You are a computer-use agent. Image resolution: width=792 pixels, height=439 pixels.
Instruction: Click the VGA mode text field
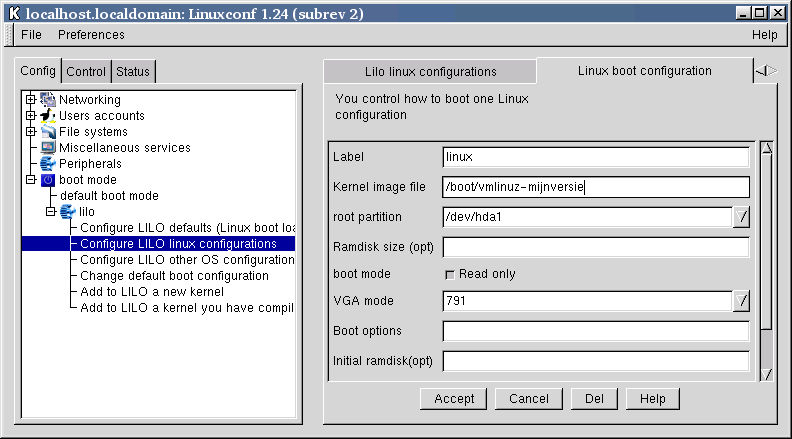[587, 301]
